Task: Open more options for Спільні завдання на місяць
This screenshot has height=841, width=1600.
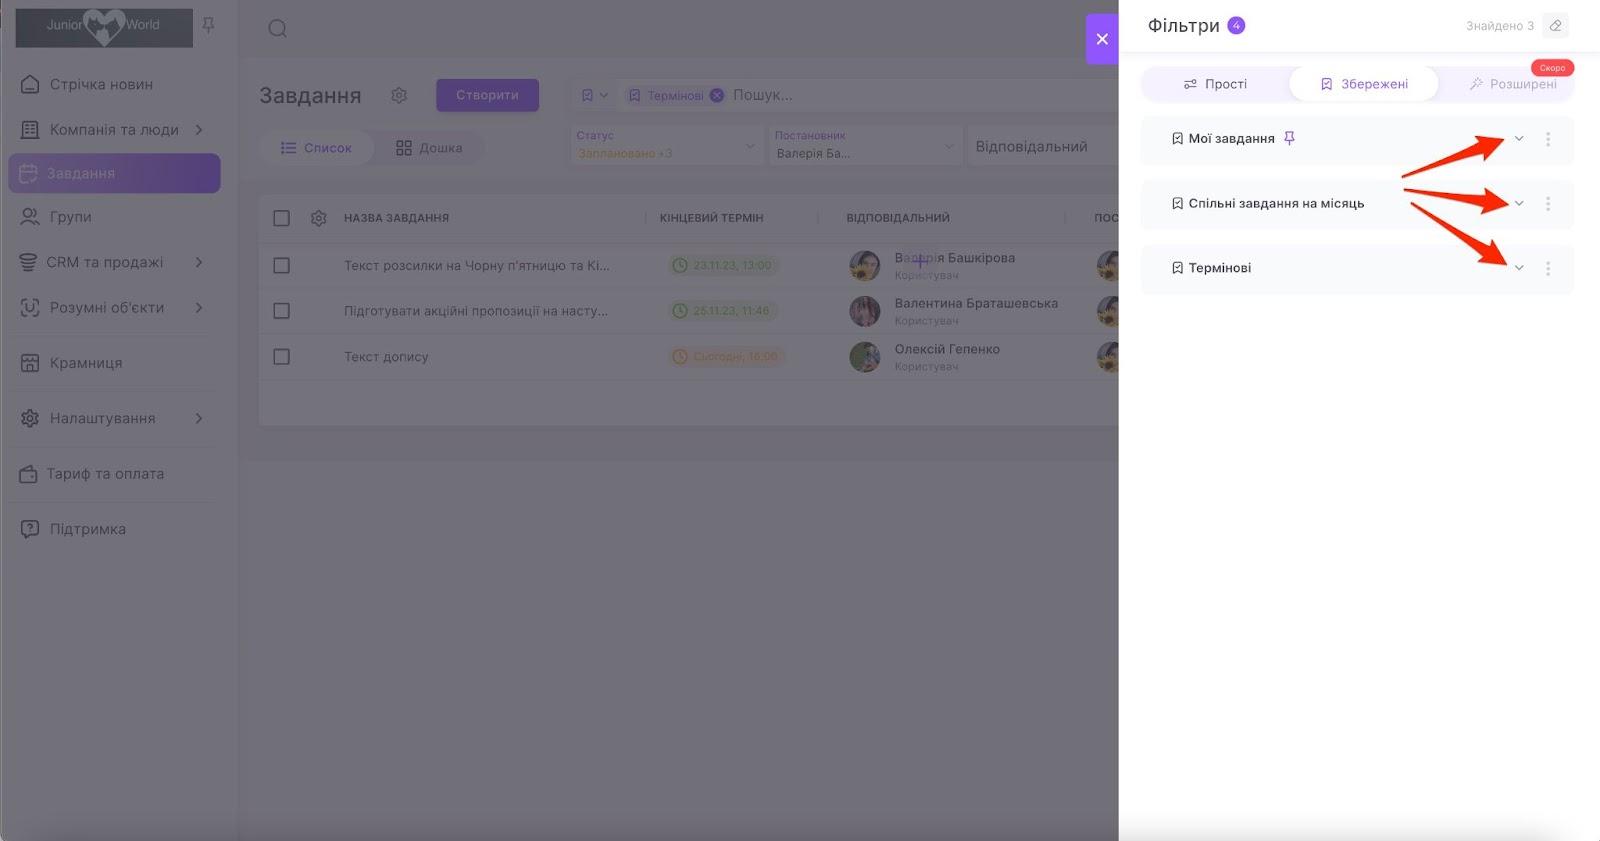Action: [x=1548, y=204]
